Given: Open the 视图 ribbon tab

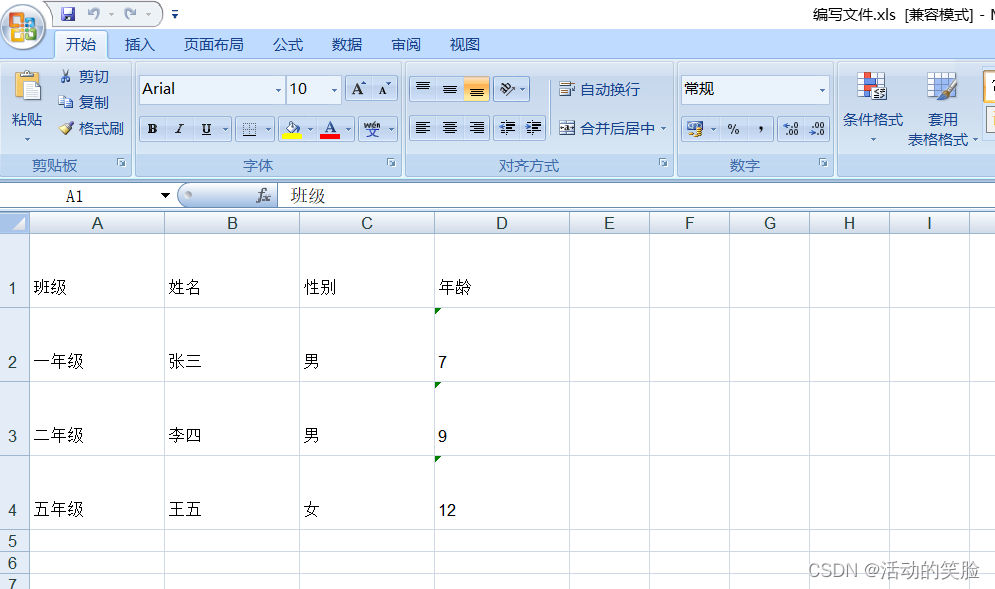Looking at the screenshot, I should 465,44.
